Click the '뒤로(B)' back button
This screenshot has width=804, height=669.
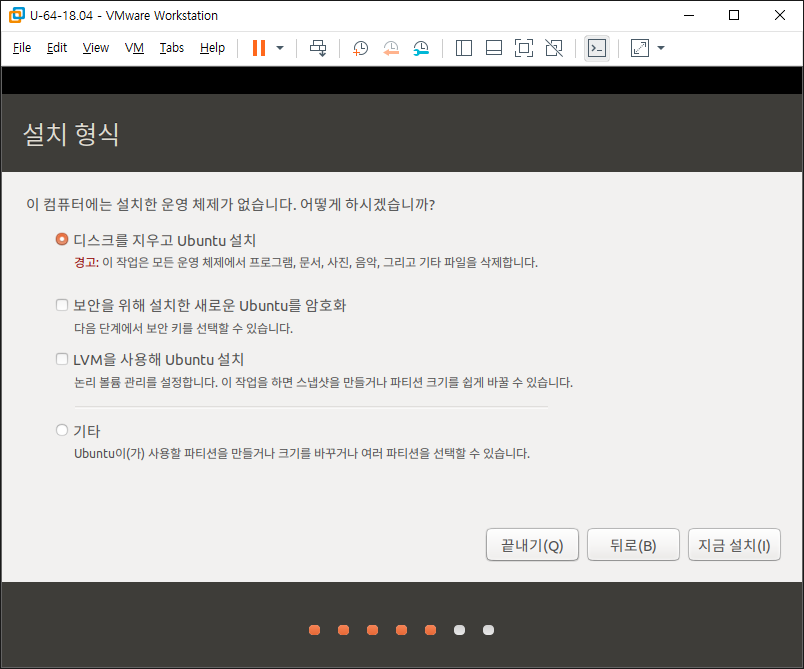click(x=633, y=545)
